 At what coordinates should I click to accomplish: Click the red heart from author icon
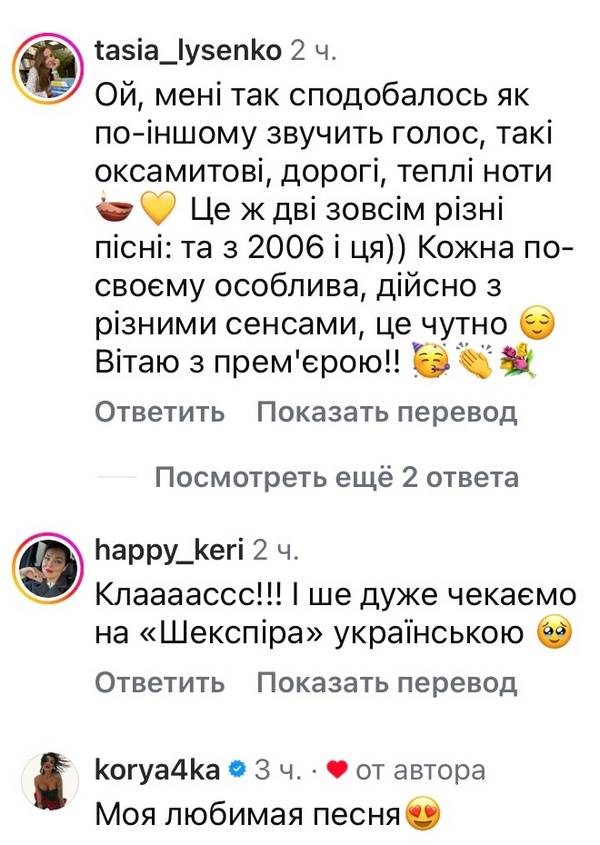pos(337,770)
